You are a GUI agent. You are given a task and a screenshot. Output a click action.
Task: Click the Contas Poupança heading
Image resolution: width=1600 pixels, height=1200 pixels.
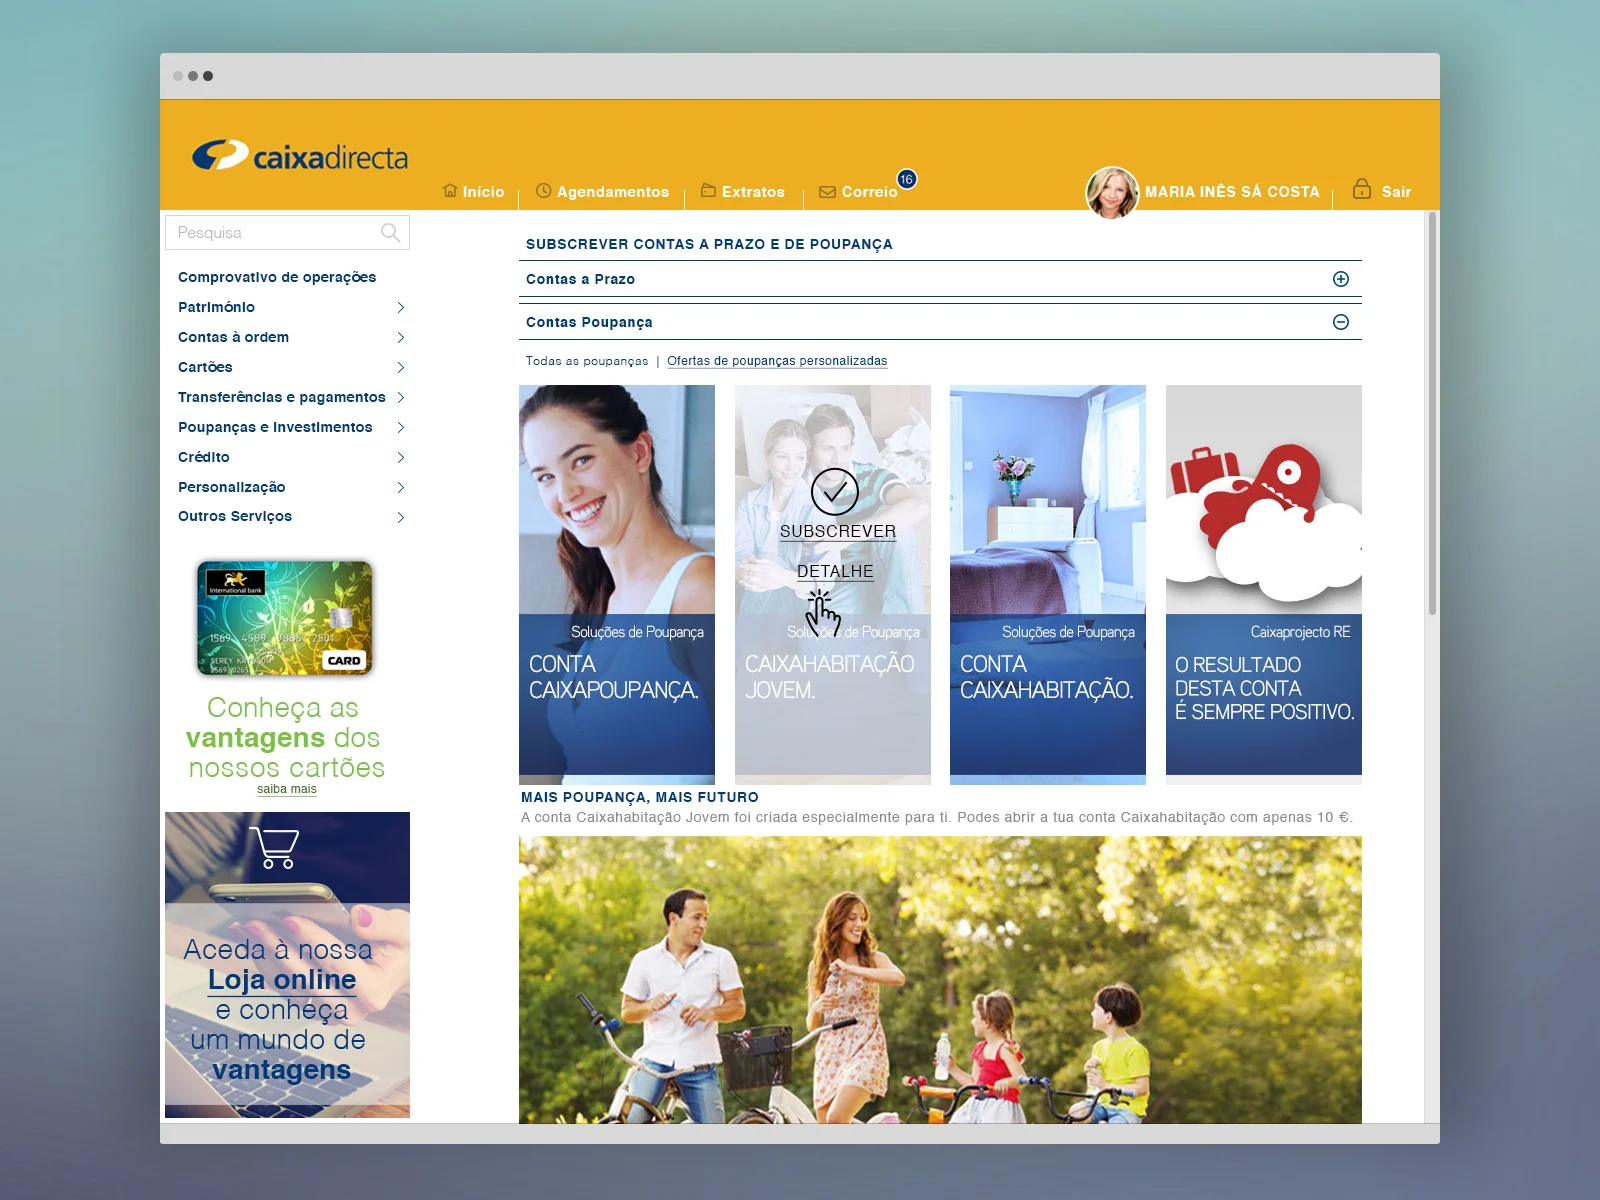pos(589,322)
